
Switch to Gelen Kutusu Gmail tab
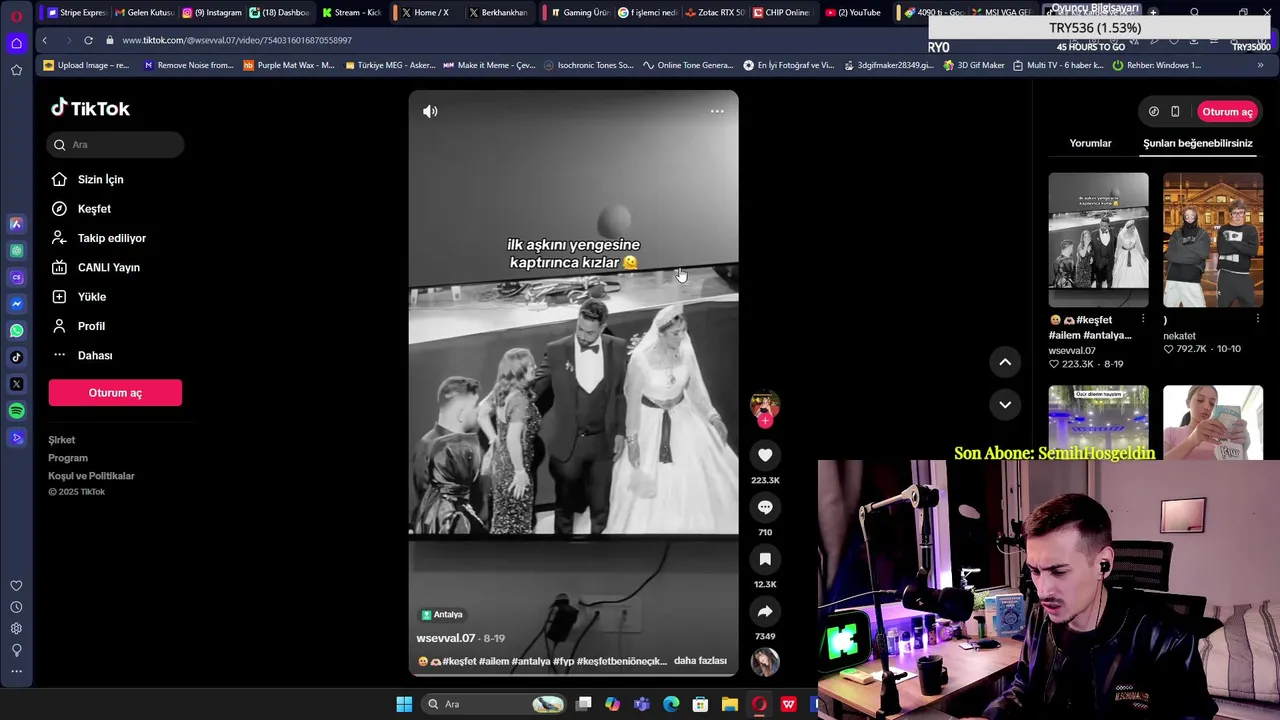click(x=144, y=13)
